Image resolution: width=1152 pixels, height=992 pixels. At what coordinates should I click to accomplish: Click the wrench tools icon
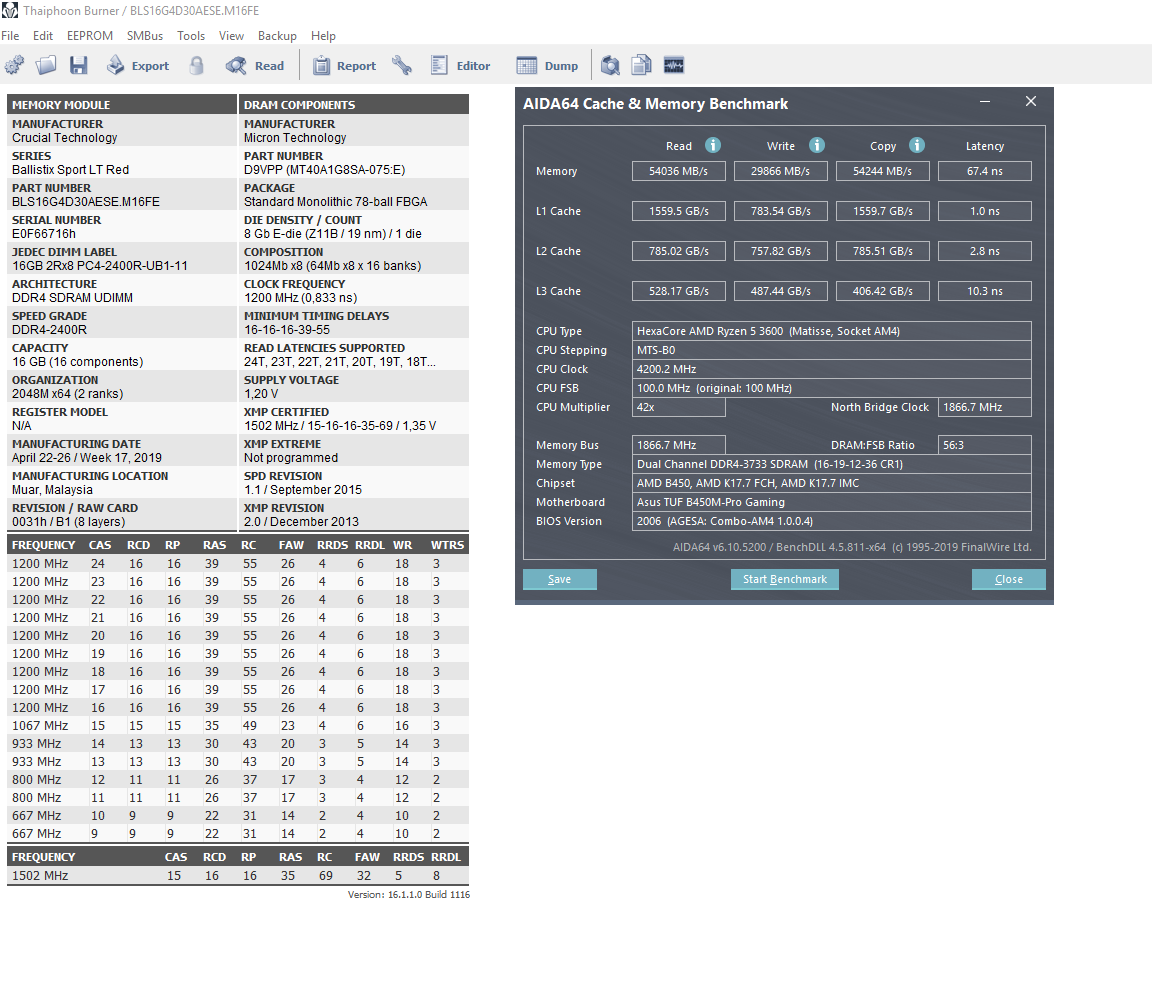(x=402, y=65)
